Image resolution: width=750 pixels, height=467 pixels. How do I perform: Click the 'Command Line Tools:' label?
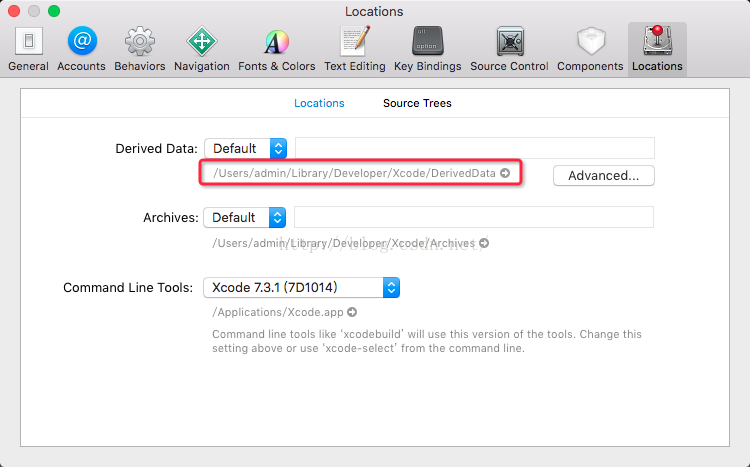(128, 288)
